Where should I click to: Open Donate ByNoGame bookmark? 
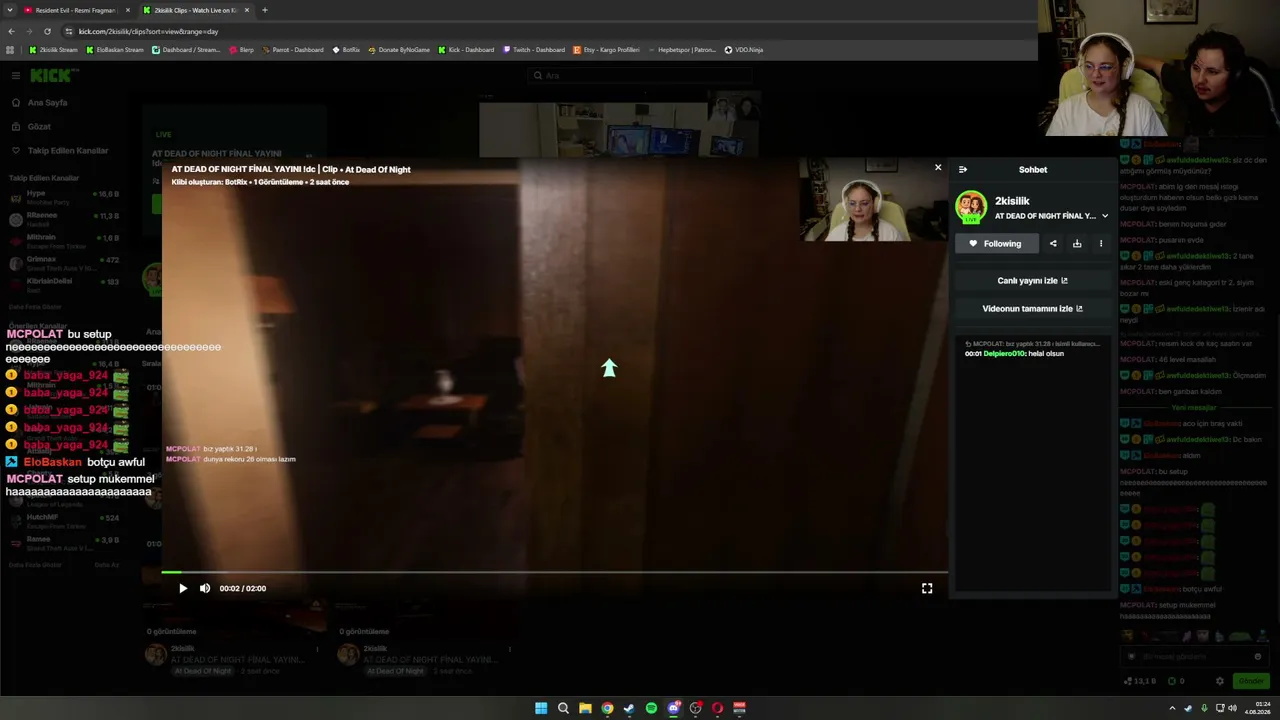pos(399,50)
